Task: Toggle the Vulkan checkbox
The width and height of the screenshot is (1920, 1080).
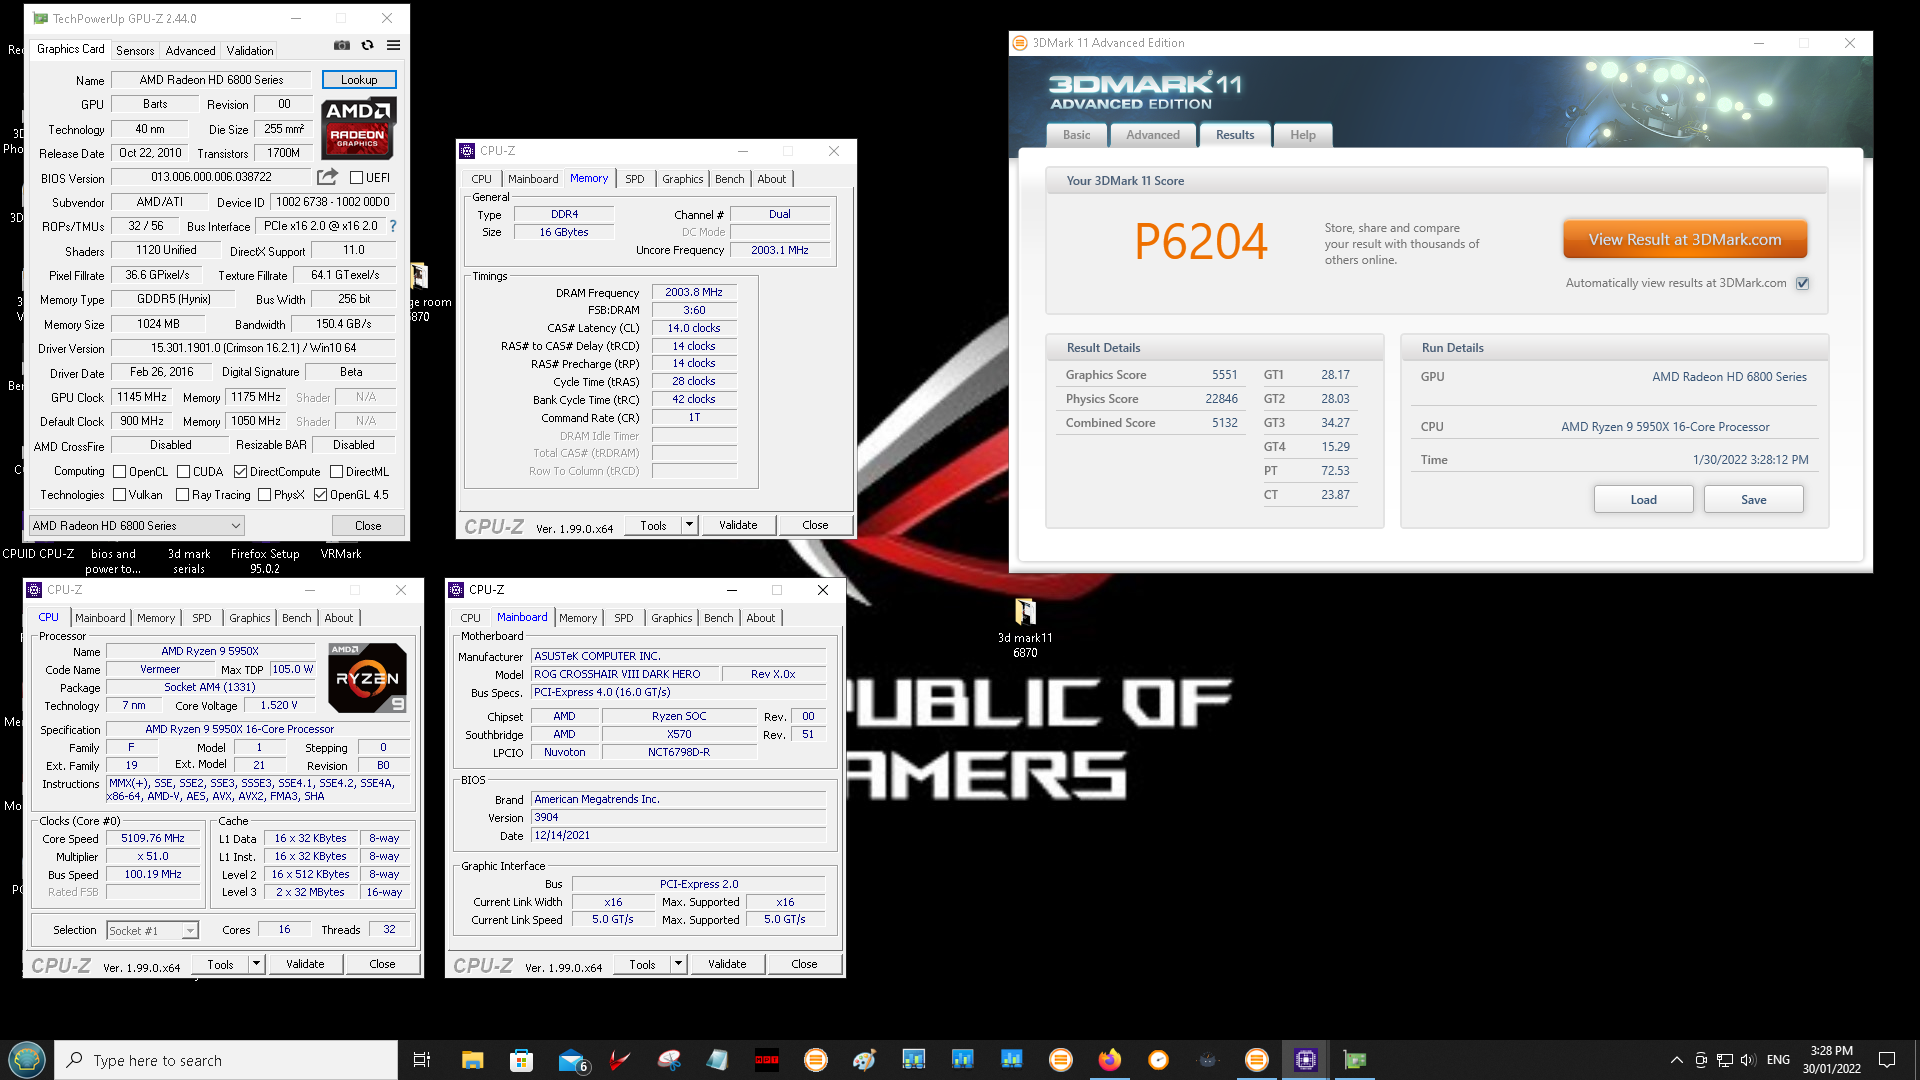Action: 120,495
